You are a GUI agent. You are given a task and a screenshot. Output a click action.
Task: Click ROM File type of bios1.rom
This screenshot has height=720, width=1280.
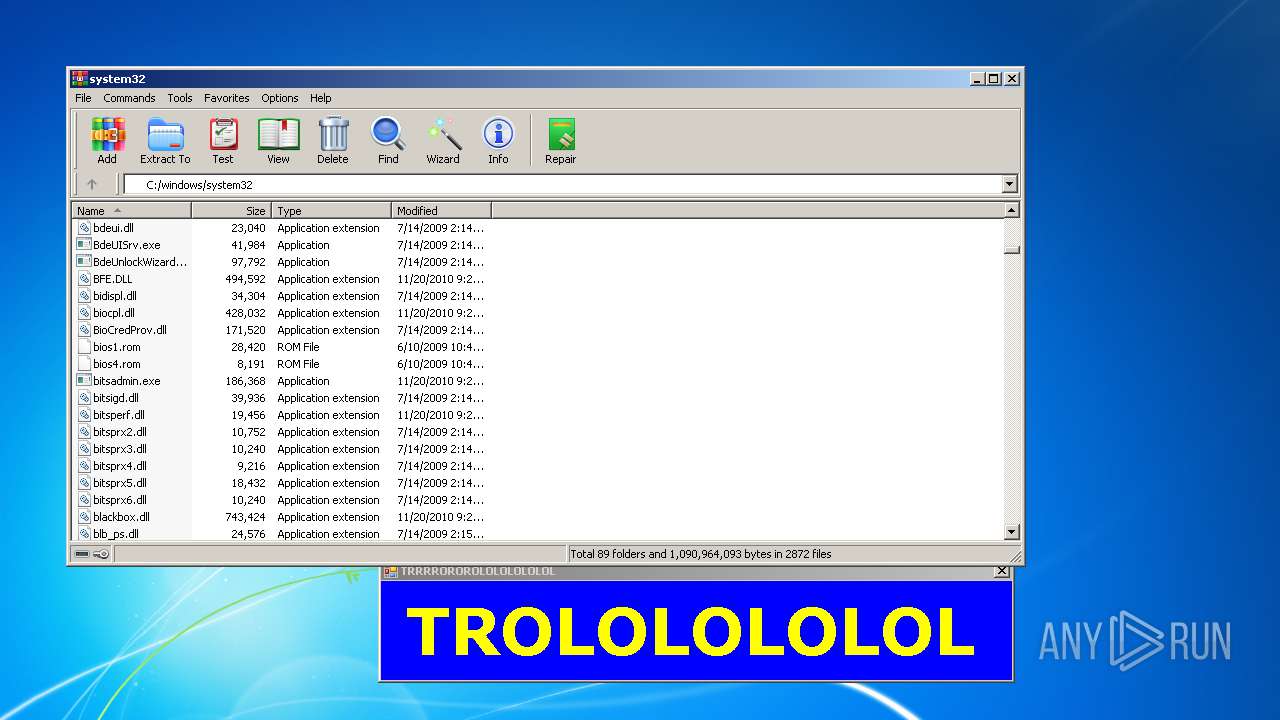click(x=298, y=347)
